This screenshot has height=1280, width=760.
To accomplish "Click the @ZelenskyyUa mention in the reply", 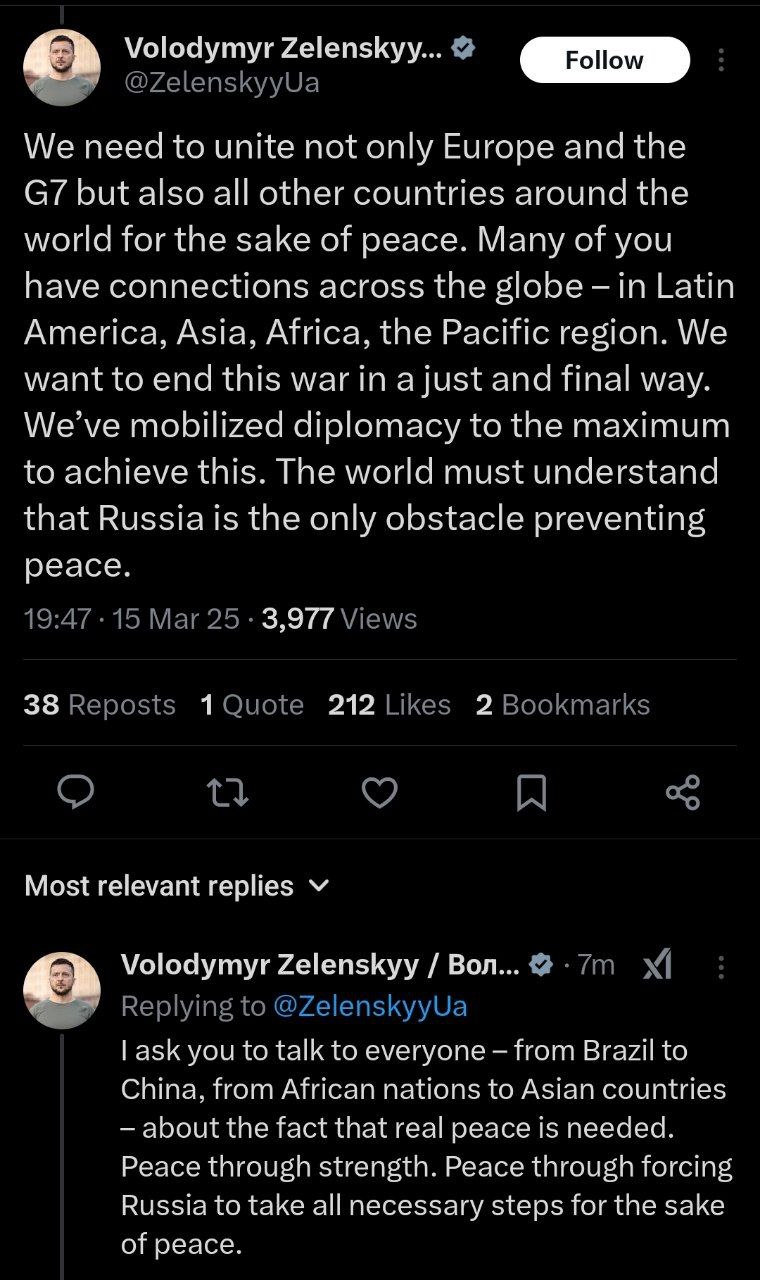I will [370, 1005].
